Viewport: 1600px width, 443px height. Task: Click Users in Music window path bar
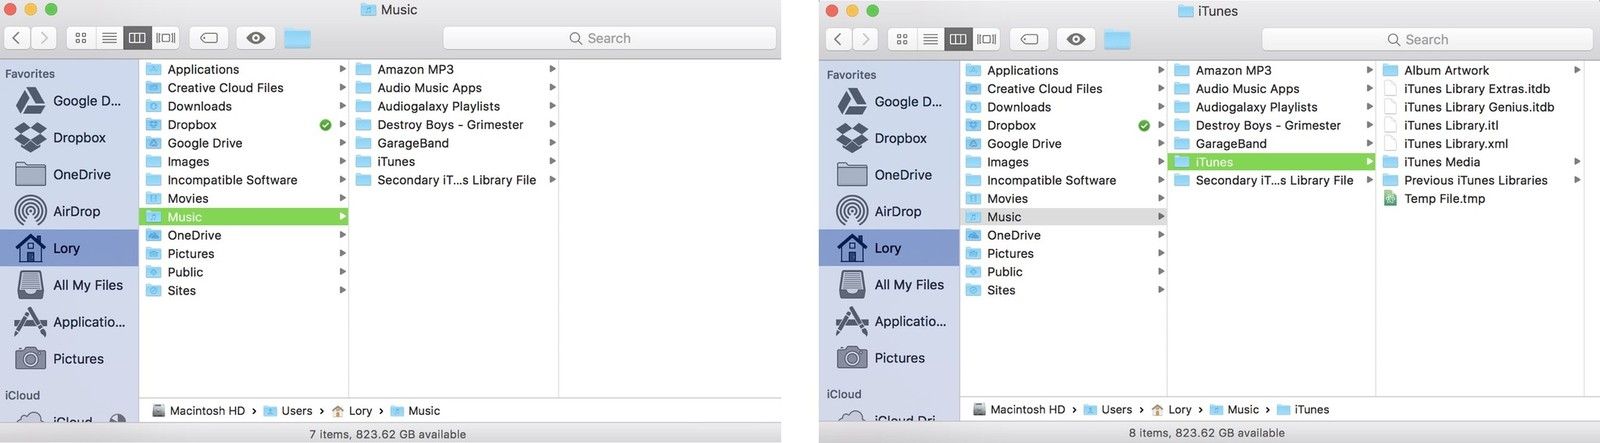point(288,411)
